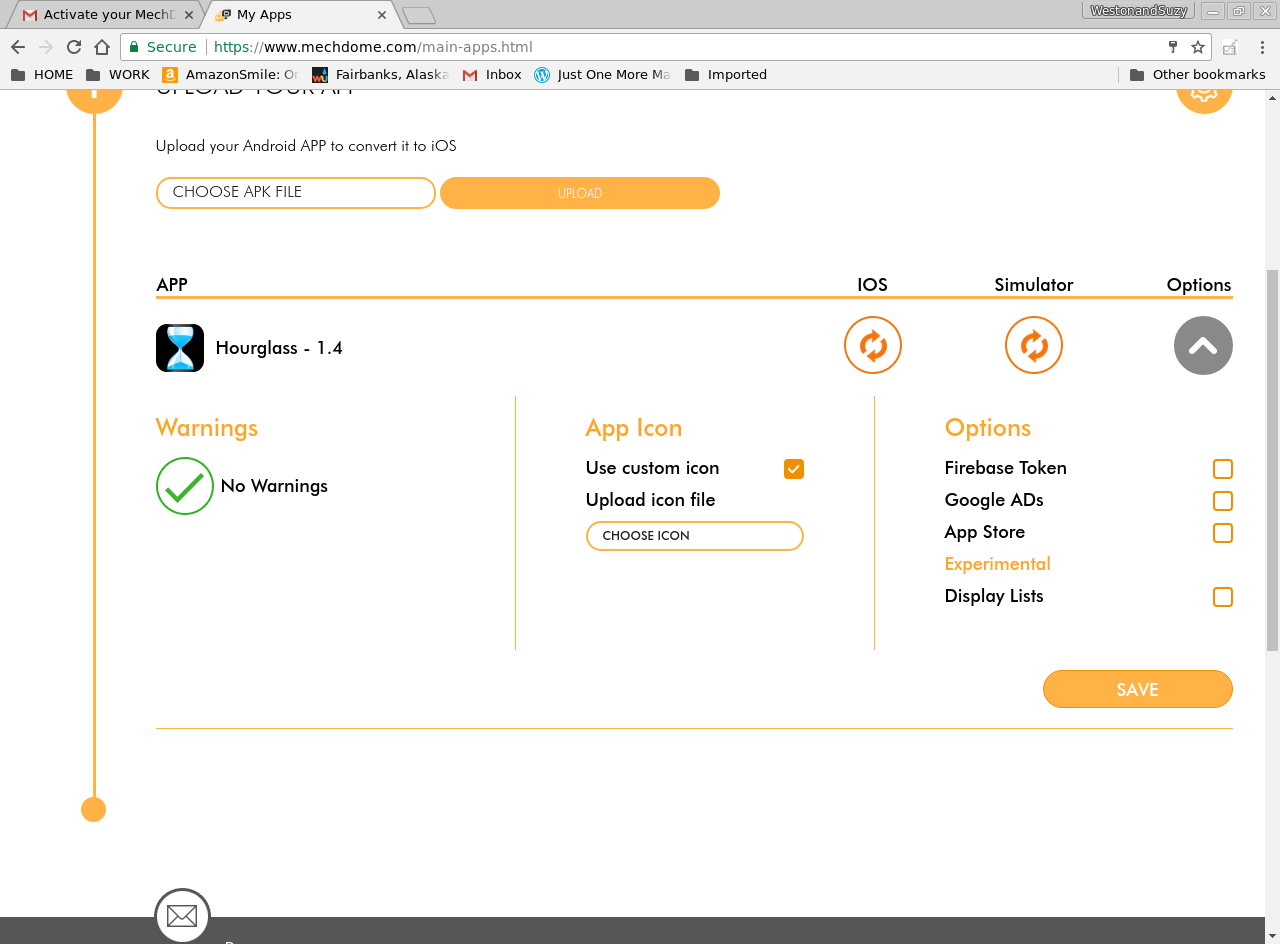Click the Simulator build refresh icon
1280x944 pixels.
1033,346
